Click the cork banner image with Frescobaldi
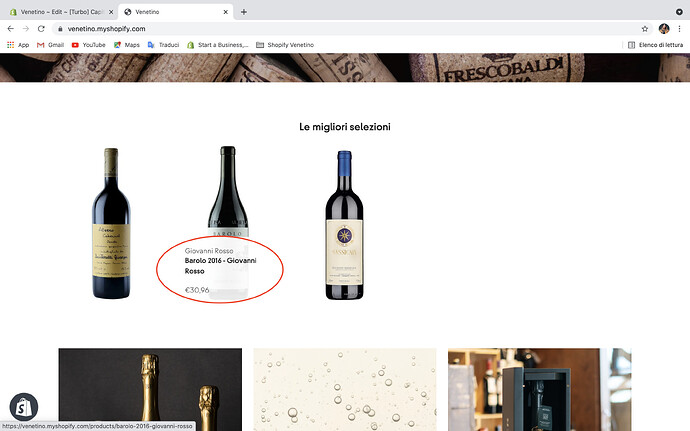 point(345,68)
